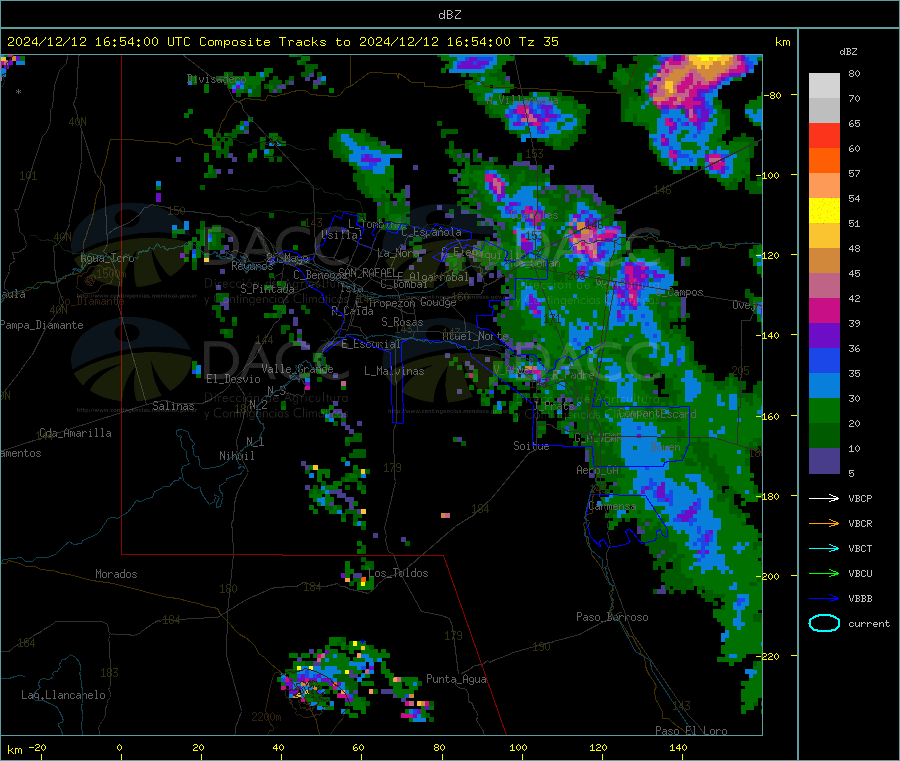Click the SAN_RAFAEL place label on map

[366, 272]
